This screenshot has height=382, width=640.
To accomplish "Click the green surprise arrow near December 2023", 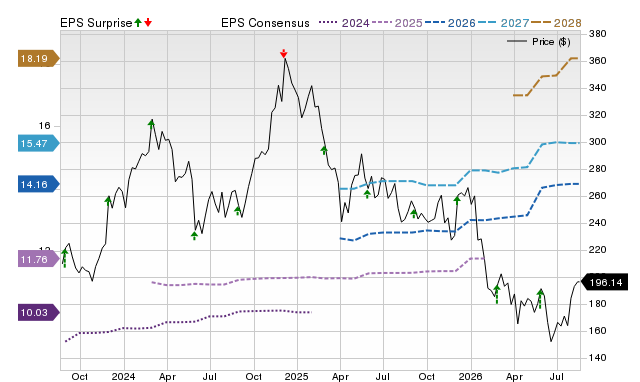I will (108, 201).
